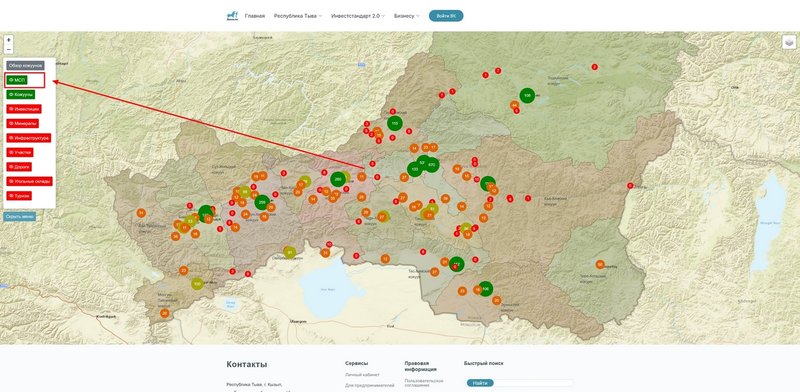Image resolution: width=800 pixels, height=392 pixels.
Task: Click the site logo in header
Action: tap(232, 16)
